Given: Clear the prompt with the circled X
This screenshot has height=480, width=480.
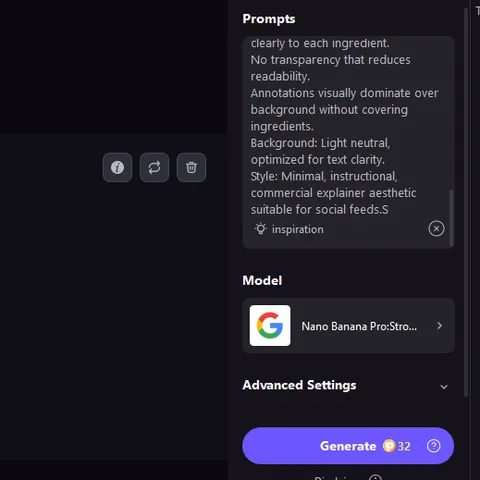Looking at the screenshot, I should 436,229.
